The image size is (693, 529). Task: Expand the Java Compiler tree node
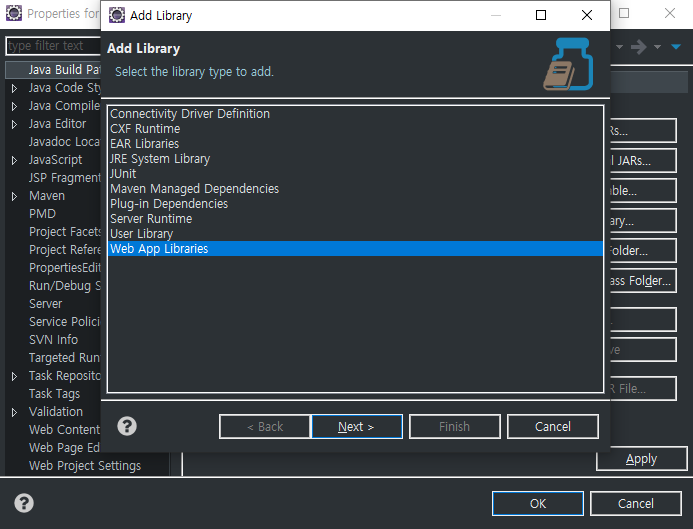(15, 107)
